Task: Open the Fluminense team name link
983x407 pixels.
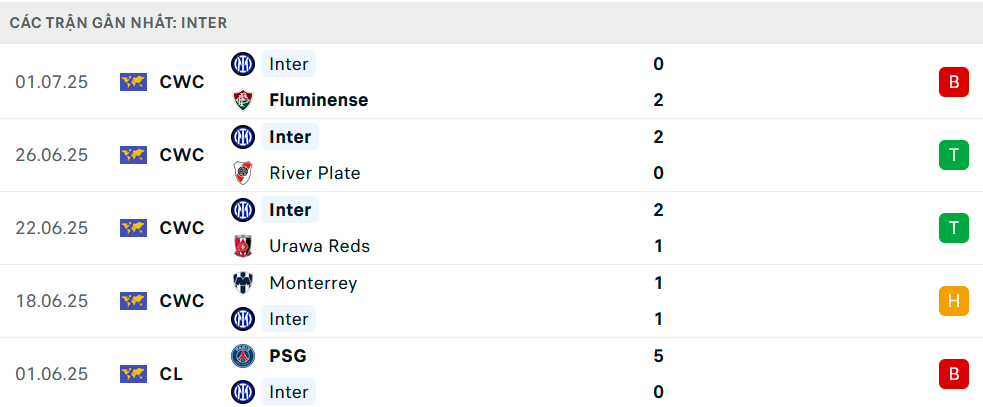Action: (x=318, y=100)
